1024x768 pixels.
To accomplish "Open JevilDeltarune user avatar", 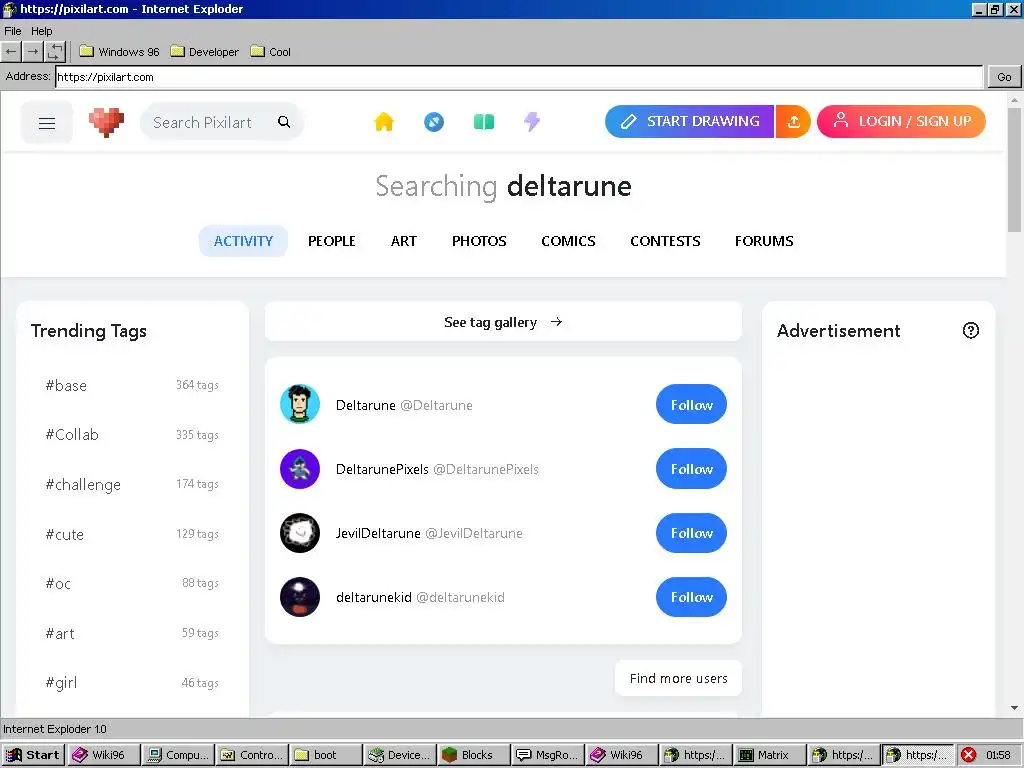I will tap(300, 533).
